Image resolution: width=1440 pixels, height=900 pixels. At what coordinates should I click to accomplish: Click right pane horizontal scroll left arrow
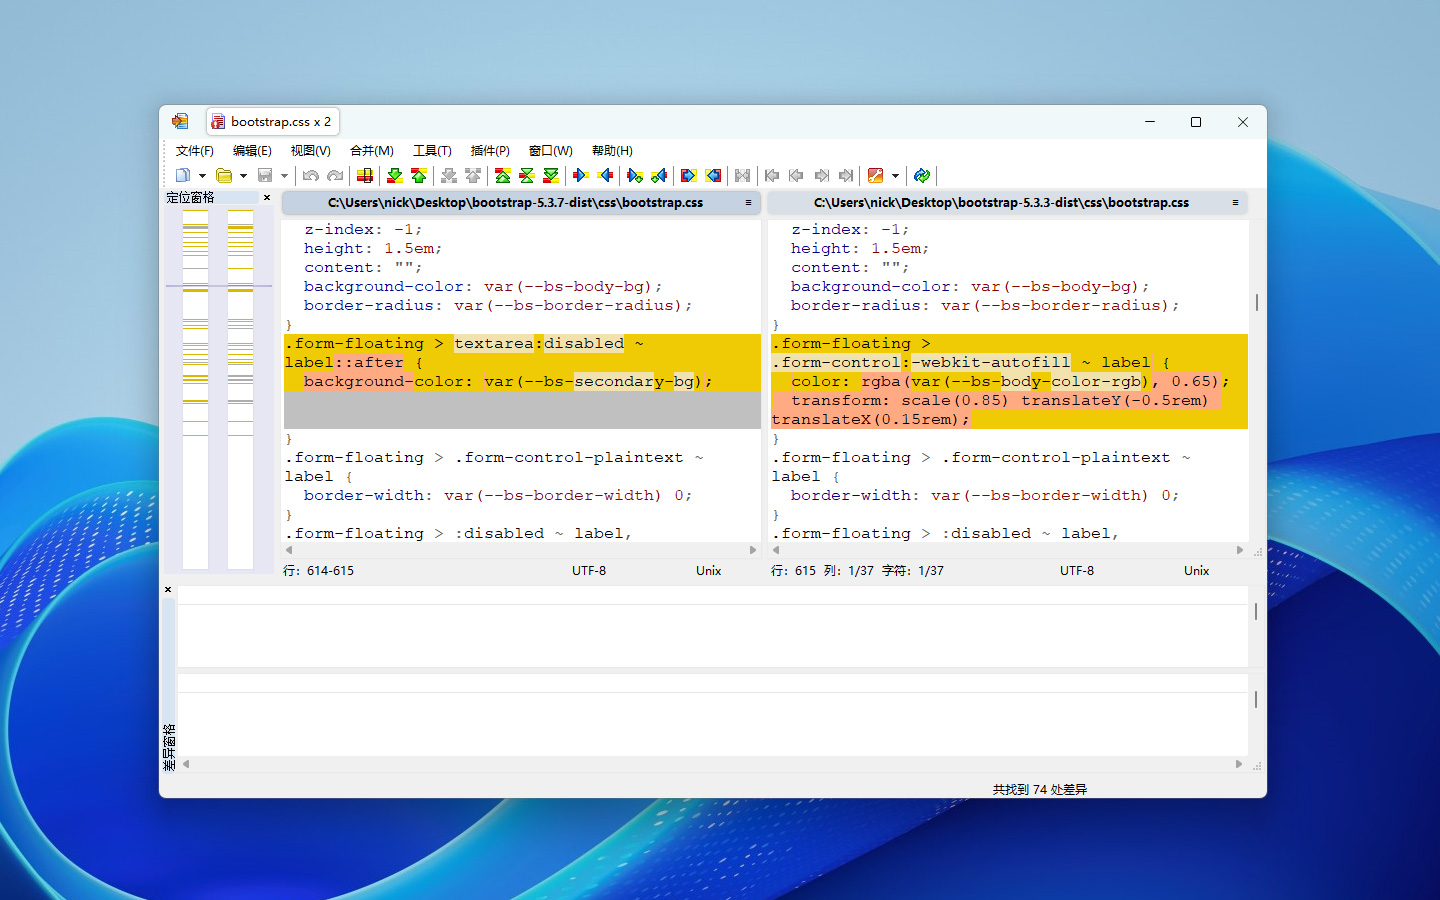(776, 550)
